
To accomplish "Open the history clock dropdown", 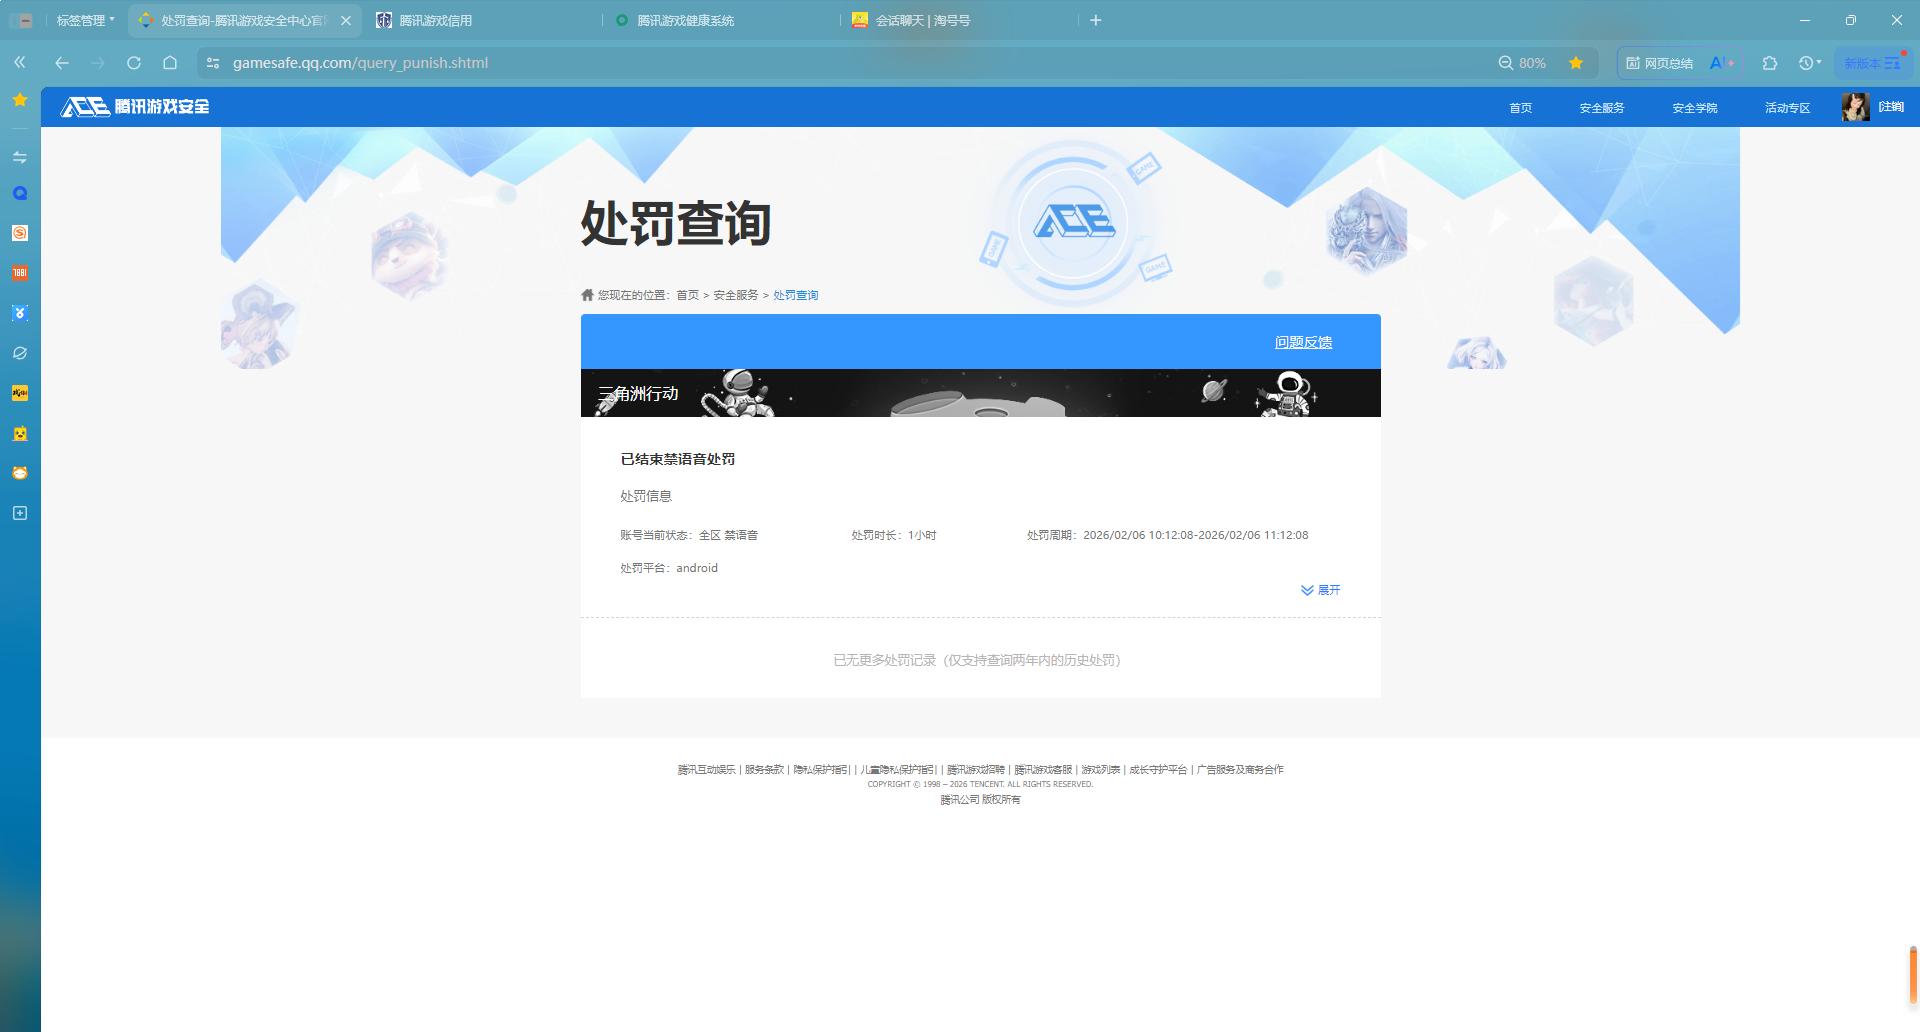I will coord(1810,63).
